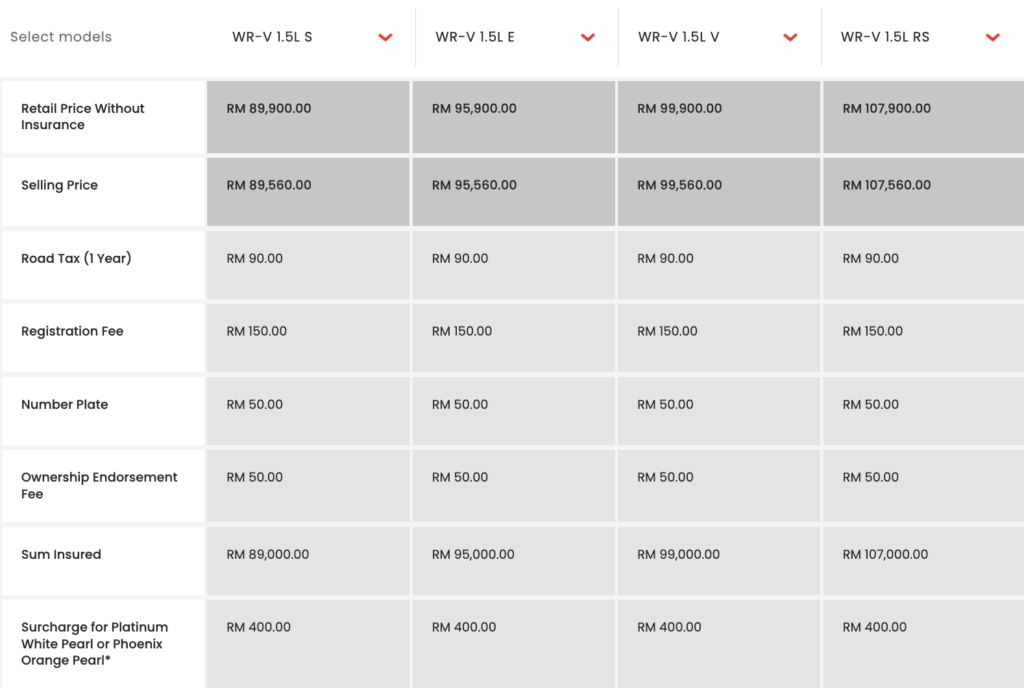Click the RM 95,000.00 sum insured value

pyautogui.click(x=473, y=554)
